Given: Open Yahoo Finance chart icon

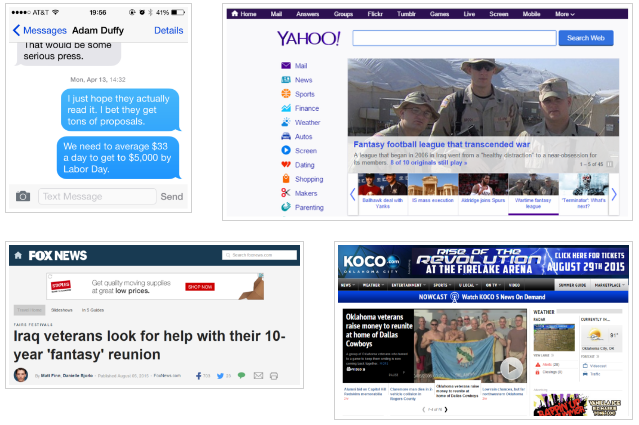Looking at the screenshot, I should click(286, 108).
